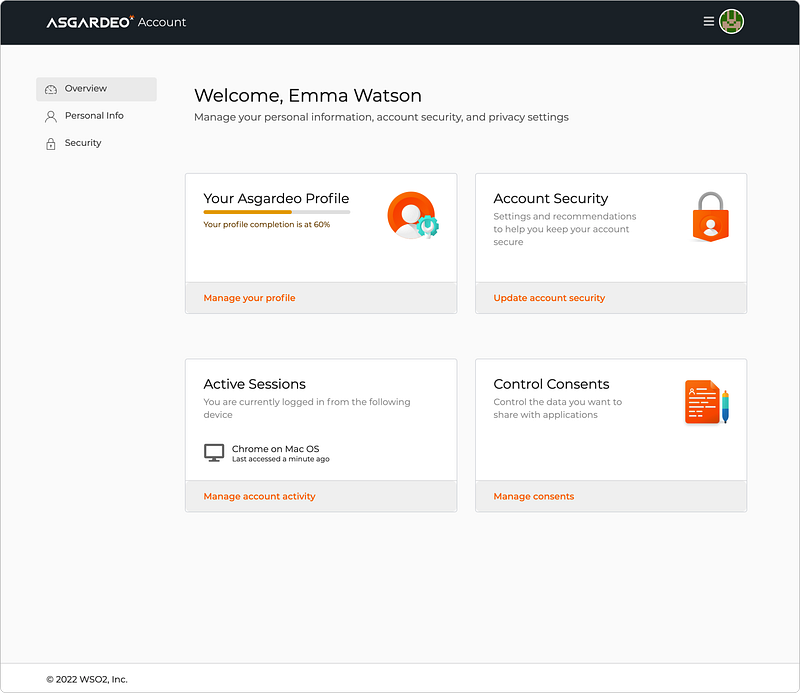Screen dimensions: 800x693
Task: Click the consent document and pen illustration
Action: [707, 402]
